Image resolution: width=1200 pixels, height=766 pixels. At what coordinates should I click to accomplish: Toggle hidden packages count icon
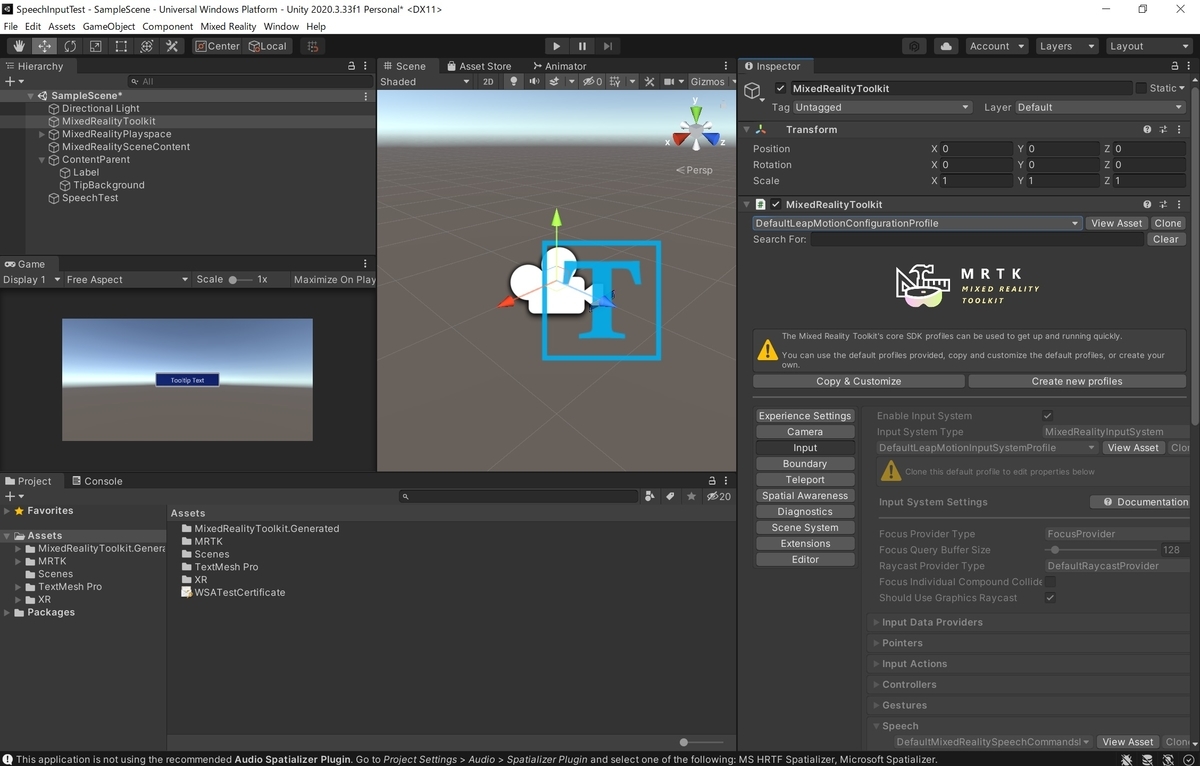718,496
